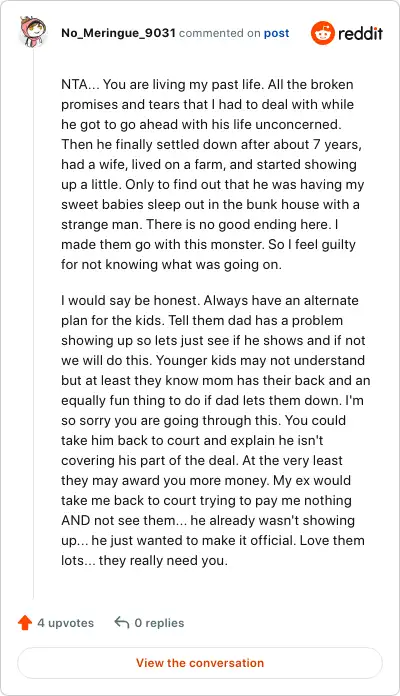Open the "0 replies" label

159,623
